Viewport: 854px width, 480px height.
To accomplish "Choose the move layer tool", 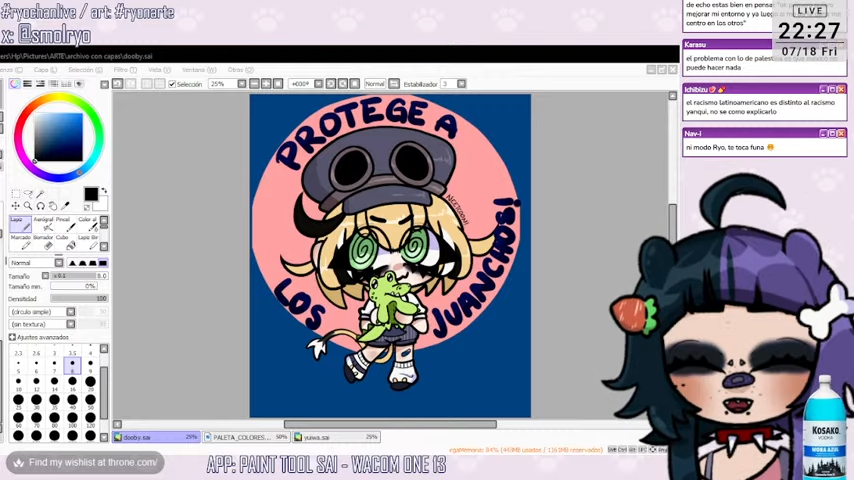I will 16,206.
